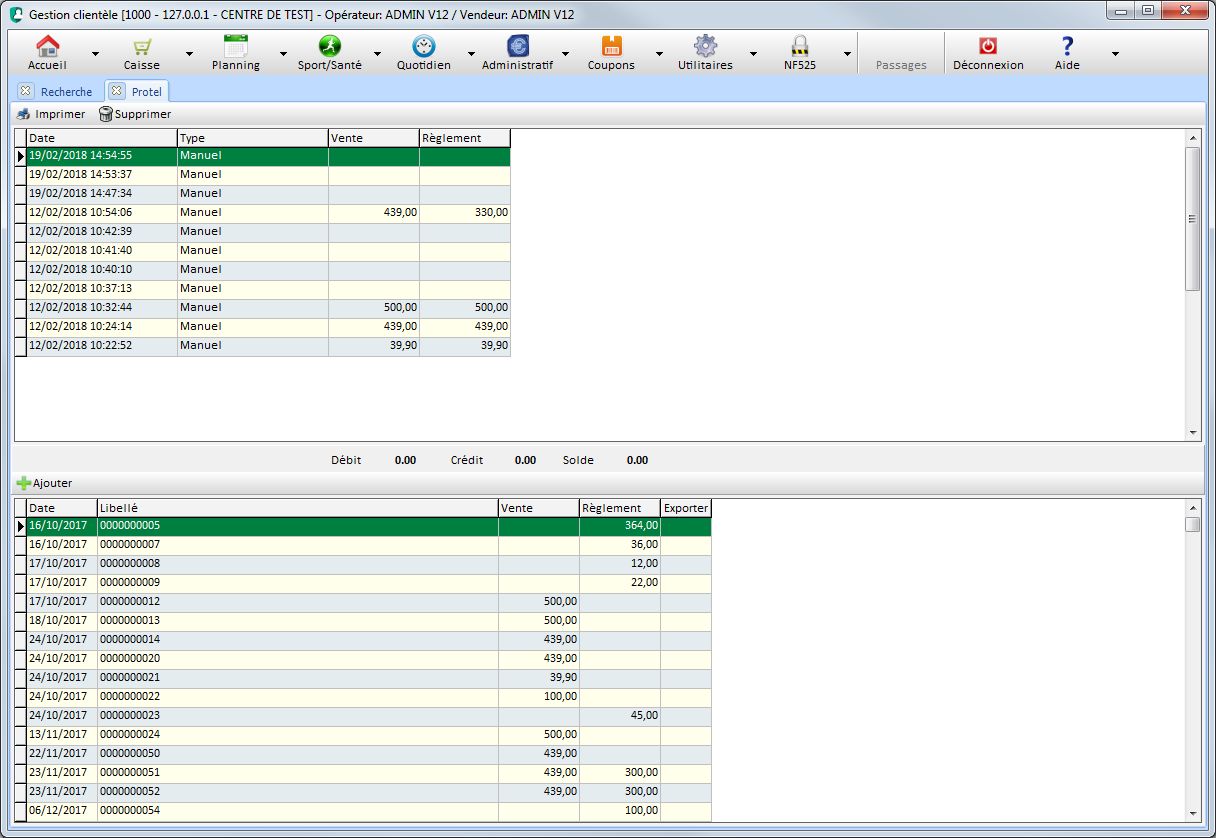Click the Imprimer button

pyautogui.click(x=51, y=114)
